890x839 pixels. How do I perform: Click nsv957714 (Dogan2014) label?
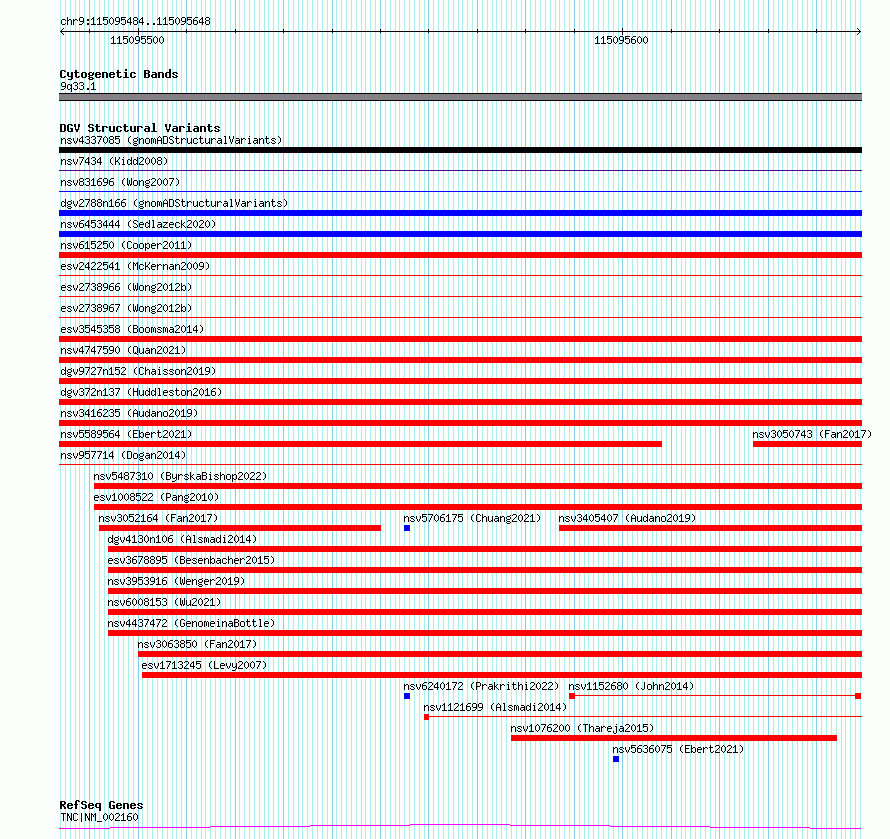click(123, 455)
